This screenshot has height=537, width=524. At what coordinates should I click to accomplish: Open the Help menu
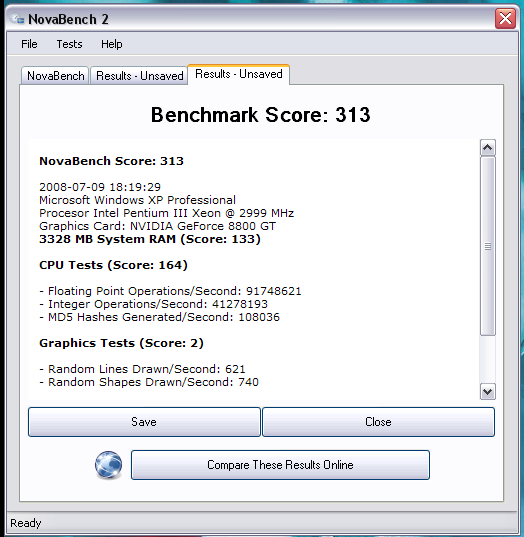112,44
